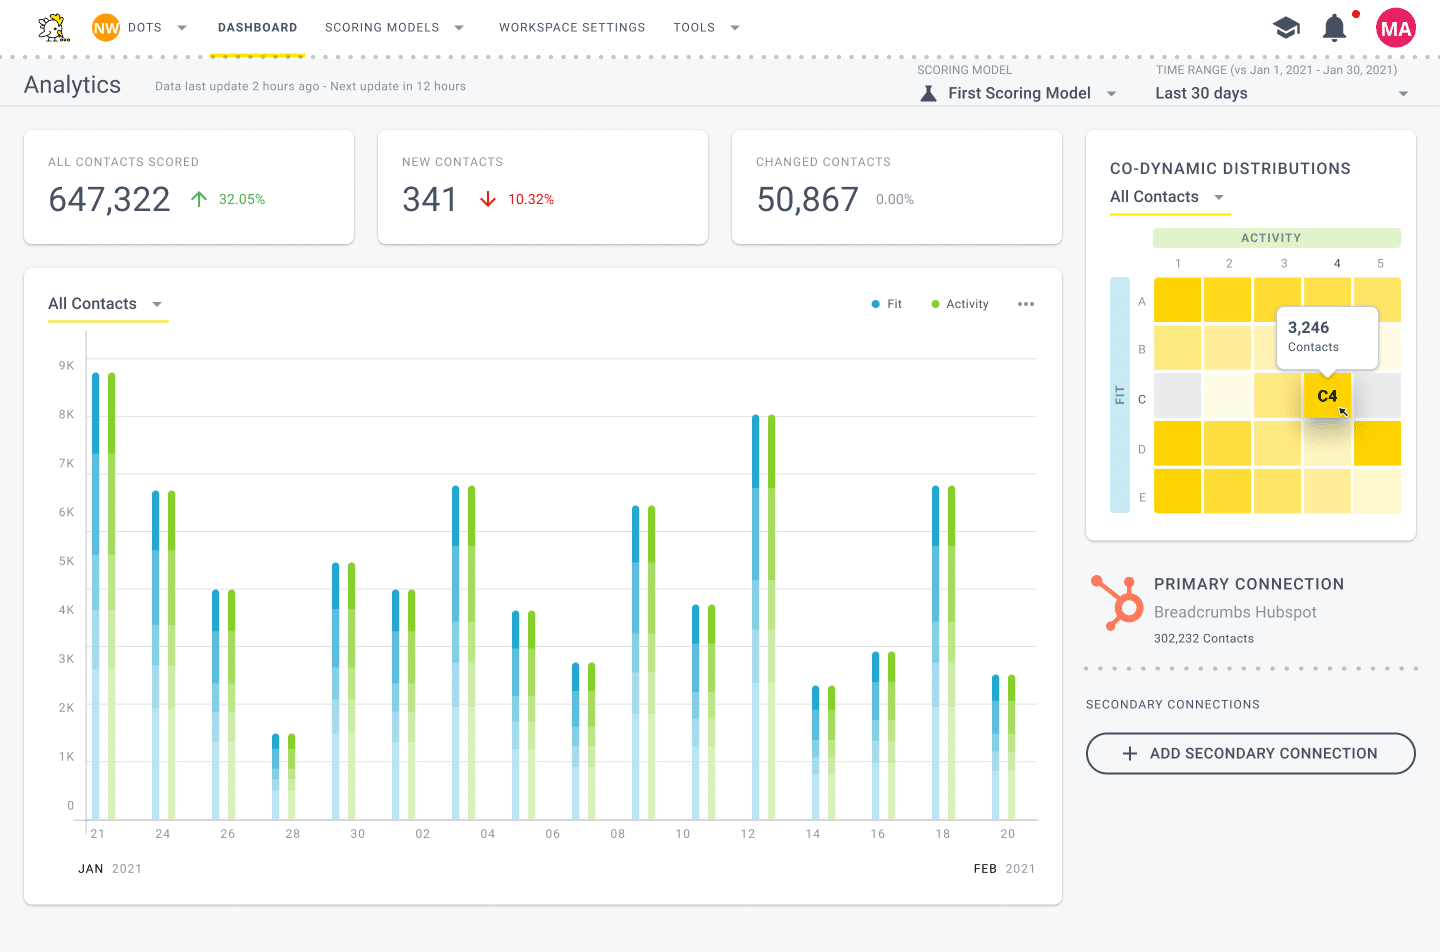This screenshot has height=952, width=1440.
Task: Open the Scoring Models menu
Action: [x=382, y=28]
